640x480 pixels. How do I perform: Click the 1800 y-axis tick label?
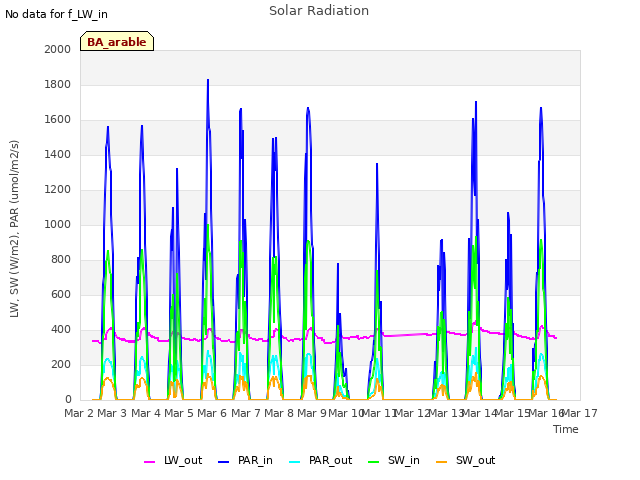[x=58, y=84]
